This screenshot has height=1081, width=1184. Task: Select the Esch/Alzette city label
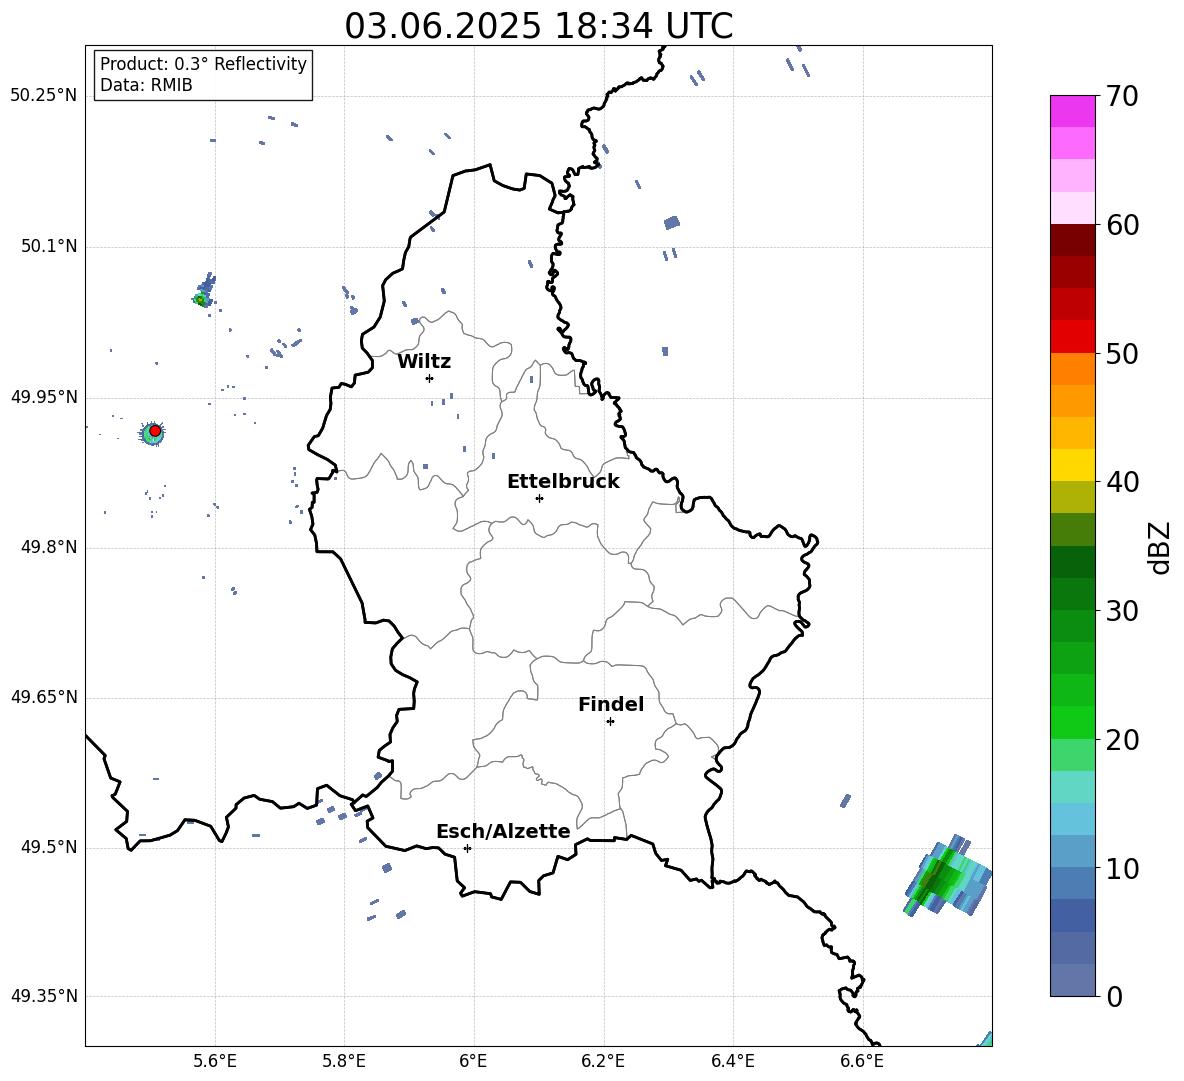(504, 831)
